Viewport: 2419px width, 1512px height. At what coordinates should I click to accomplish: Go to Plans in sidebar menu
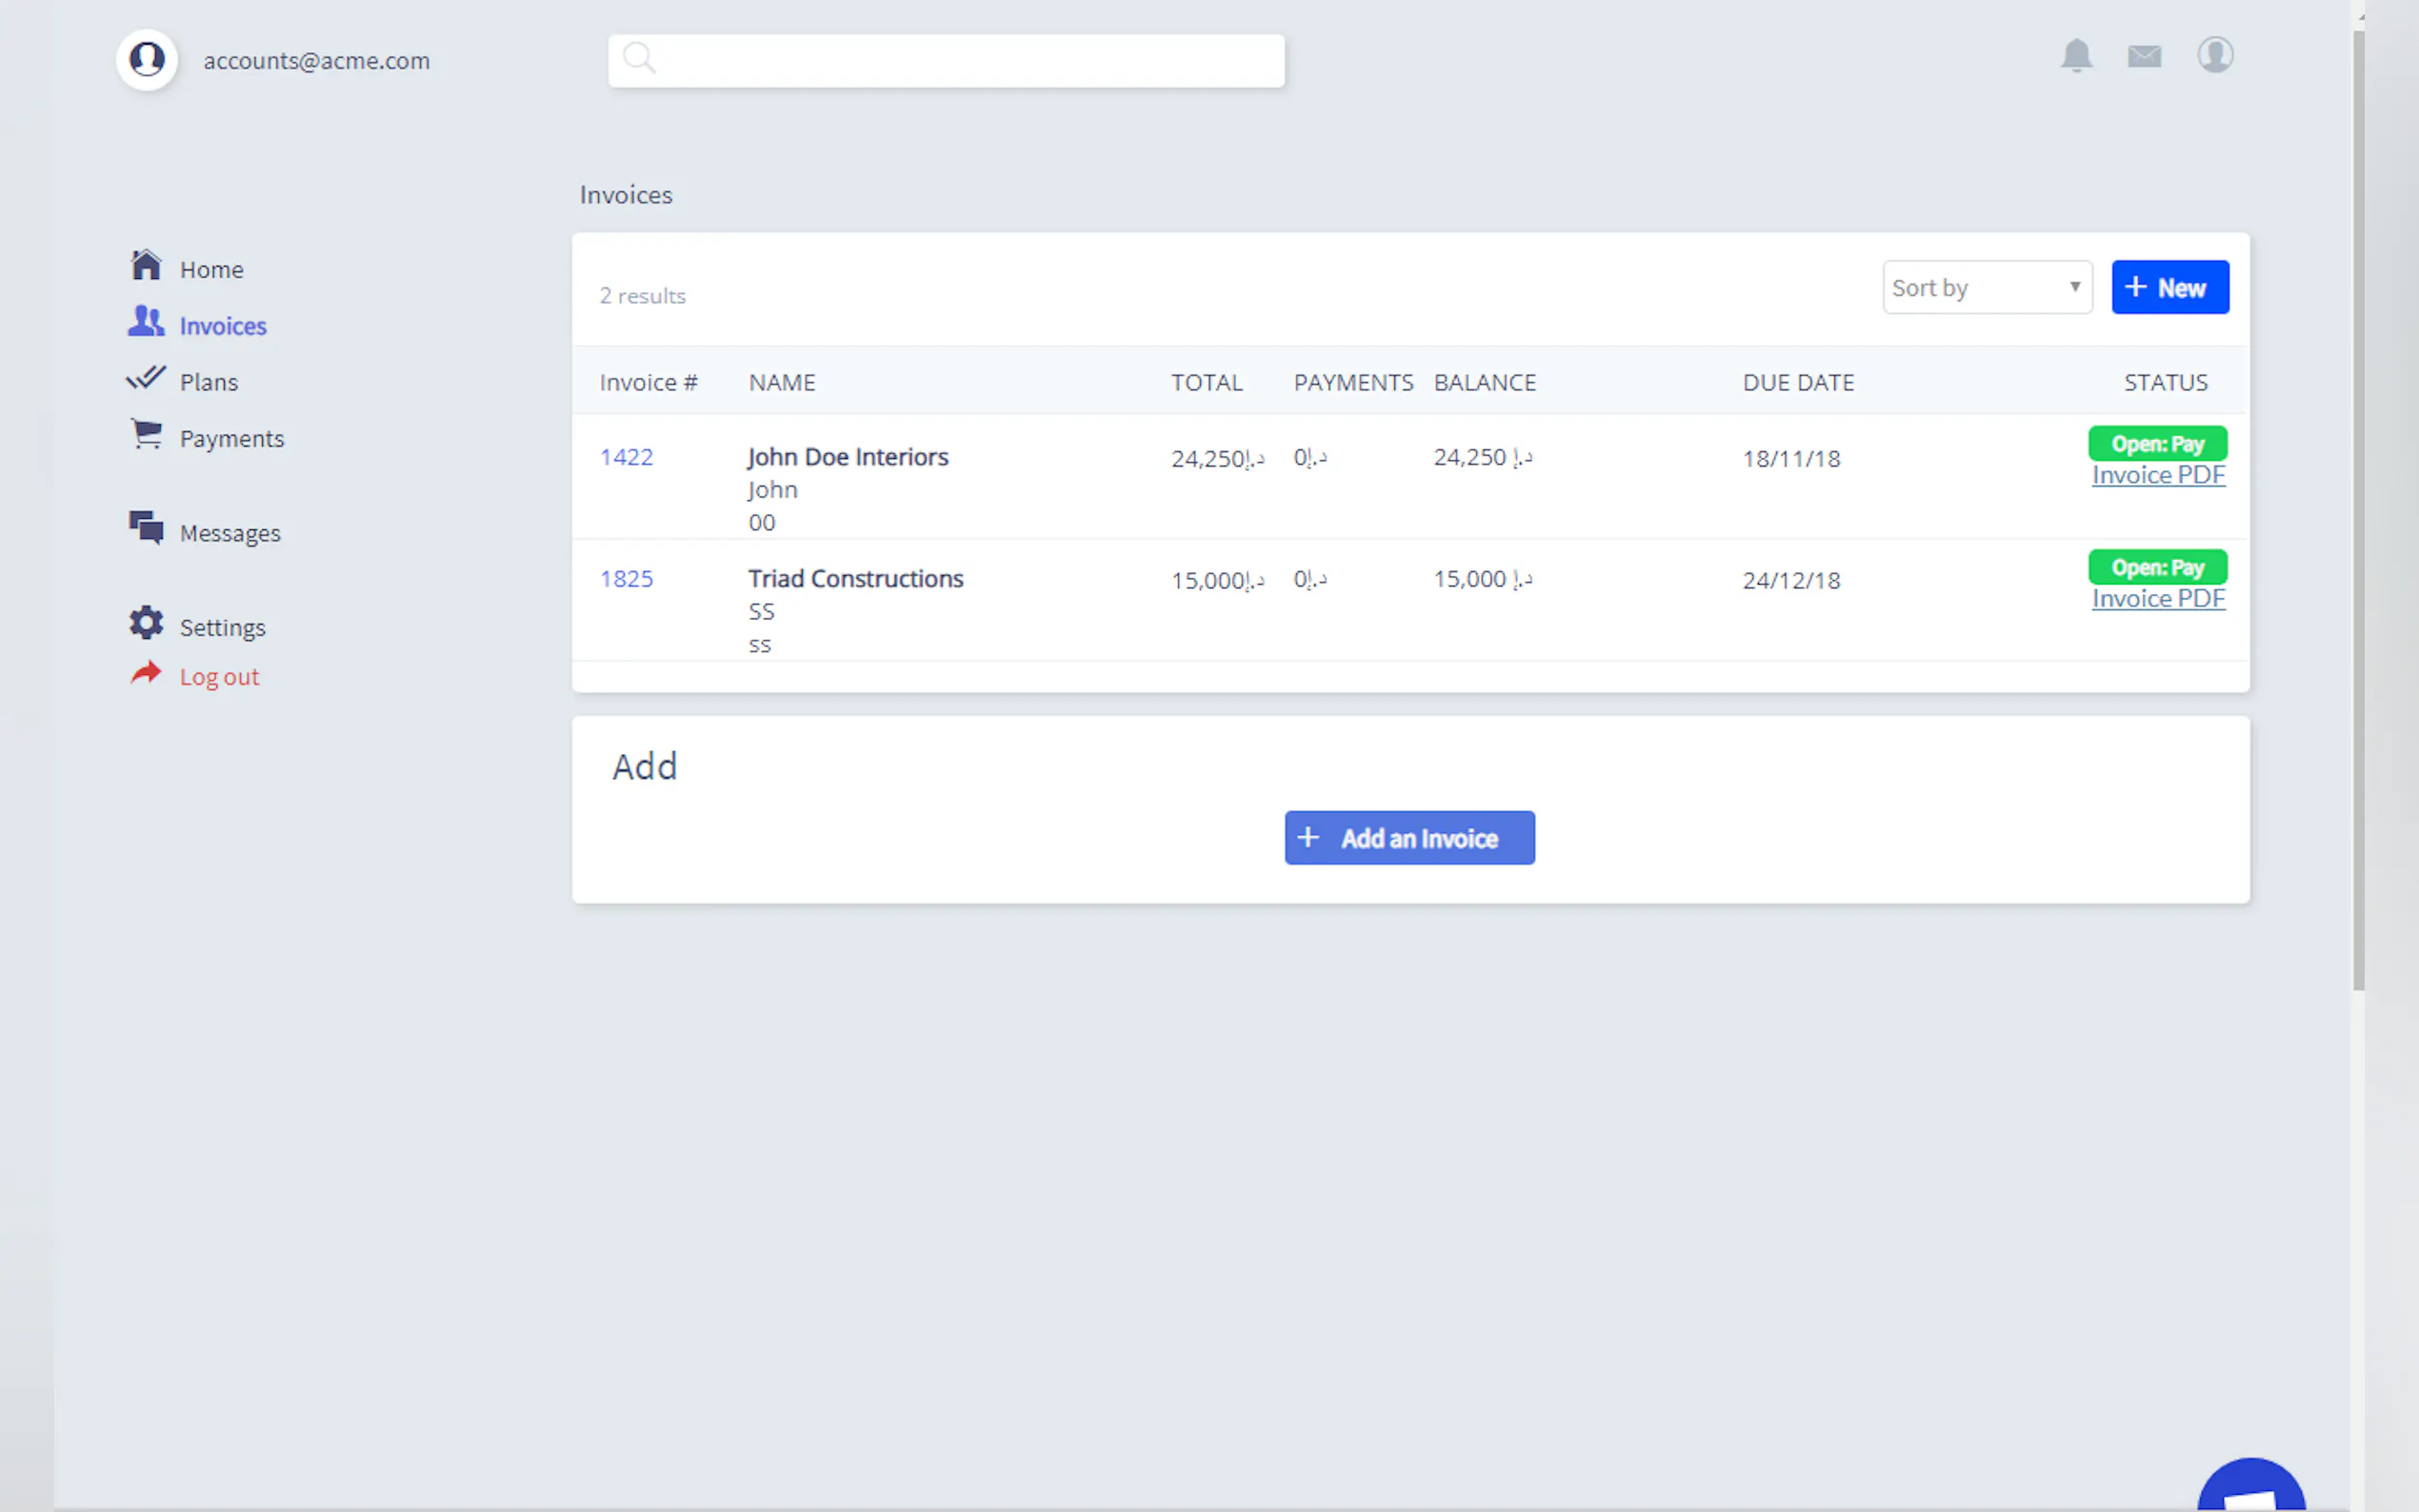(208, 382)
